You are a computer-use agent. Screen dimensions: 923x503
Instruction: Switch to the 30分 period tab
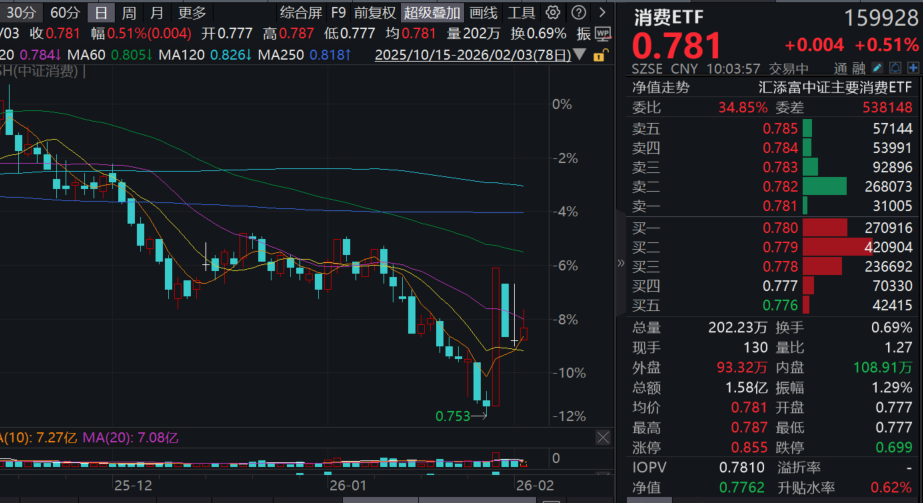tap(21, 13)
